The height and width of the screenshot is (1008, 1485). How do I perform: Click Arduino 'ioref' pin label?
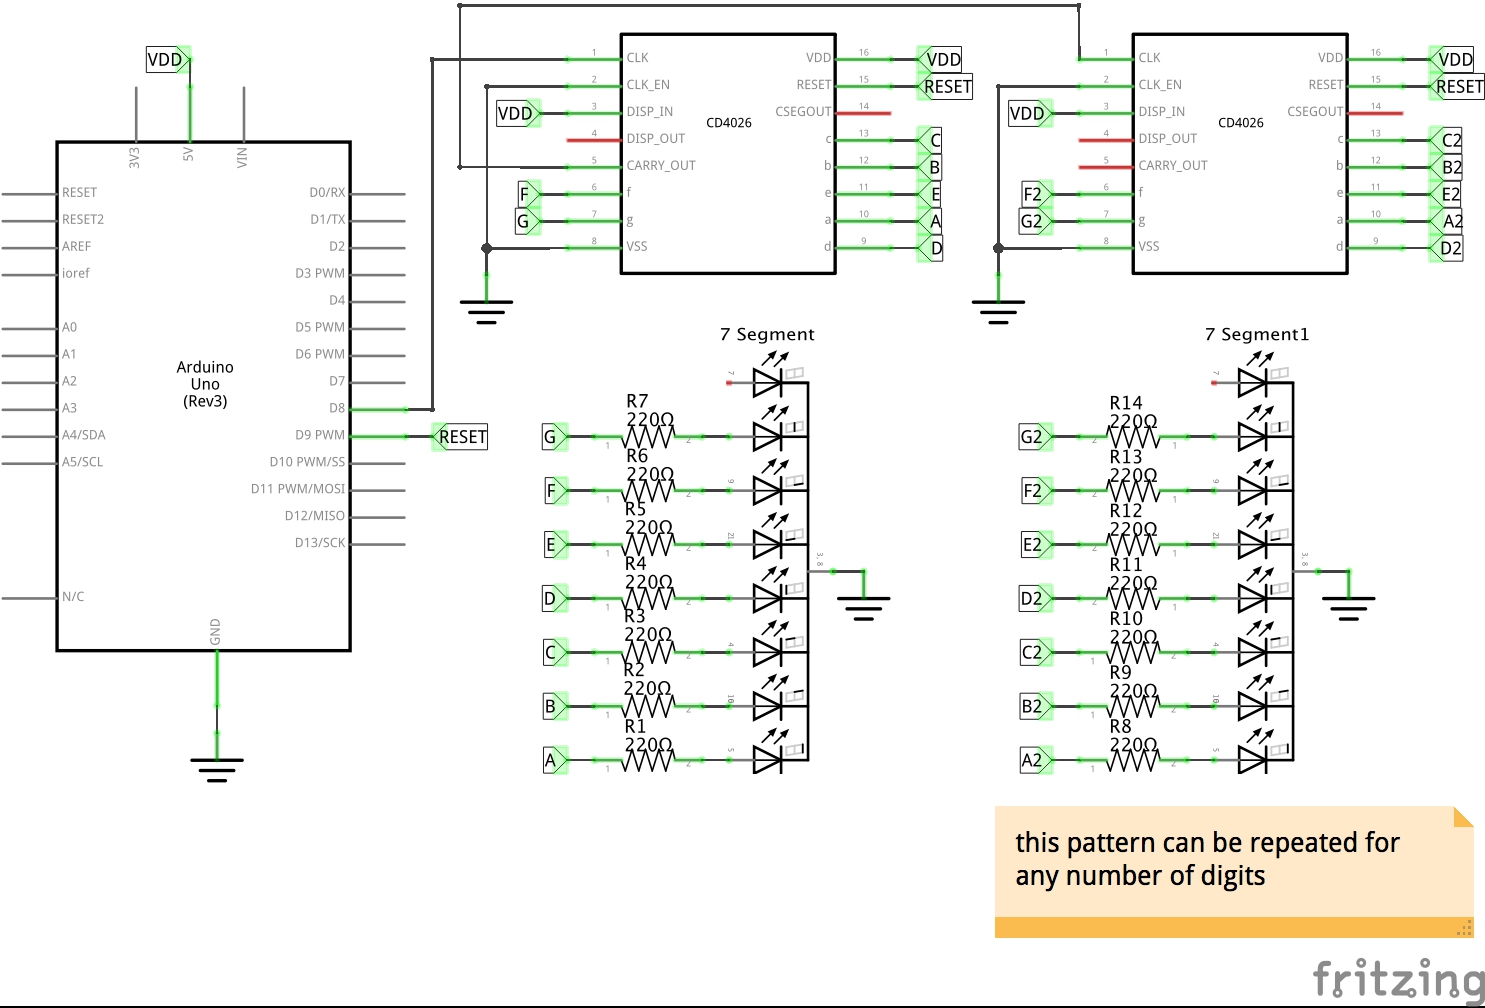[x=75, y=273]
